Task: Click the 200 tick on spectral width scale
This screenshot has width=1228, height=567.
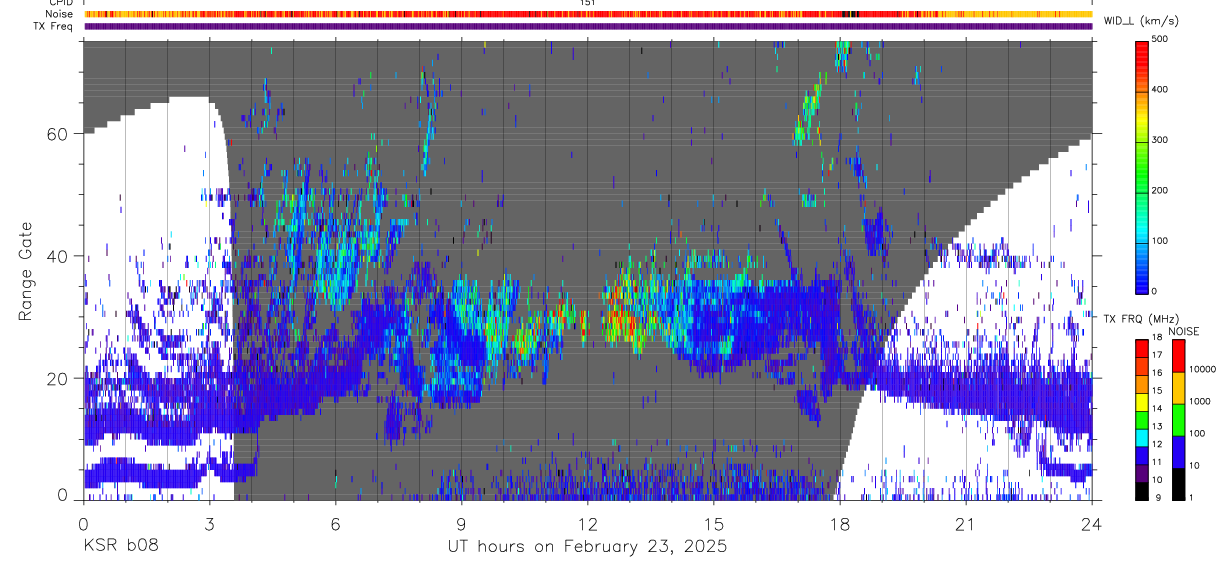Action: click(1161, 190)
